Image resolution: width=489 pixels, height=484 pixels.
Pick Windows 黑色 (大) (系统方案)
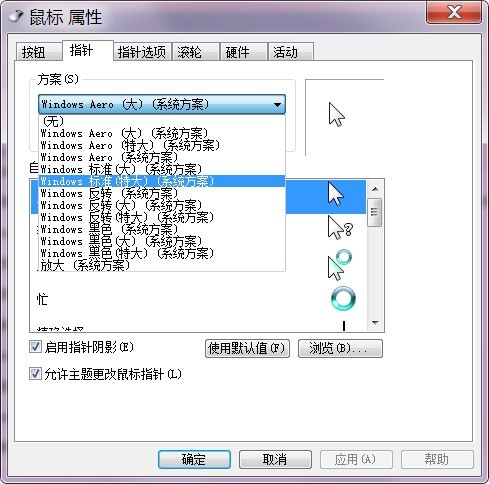tap(162, 241)
